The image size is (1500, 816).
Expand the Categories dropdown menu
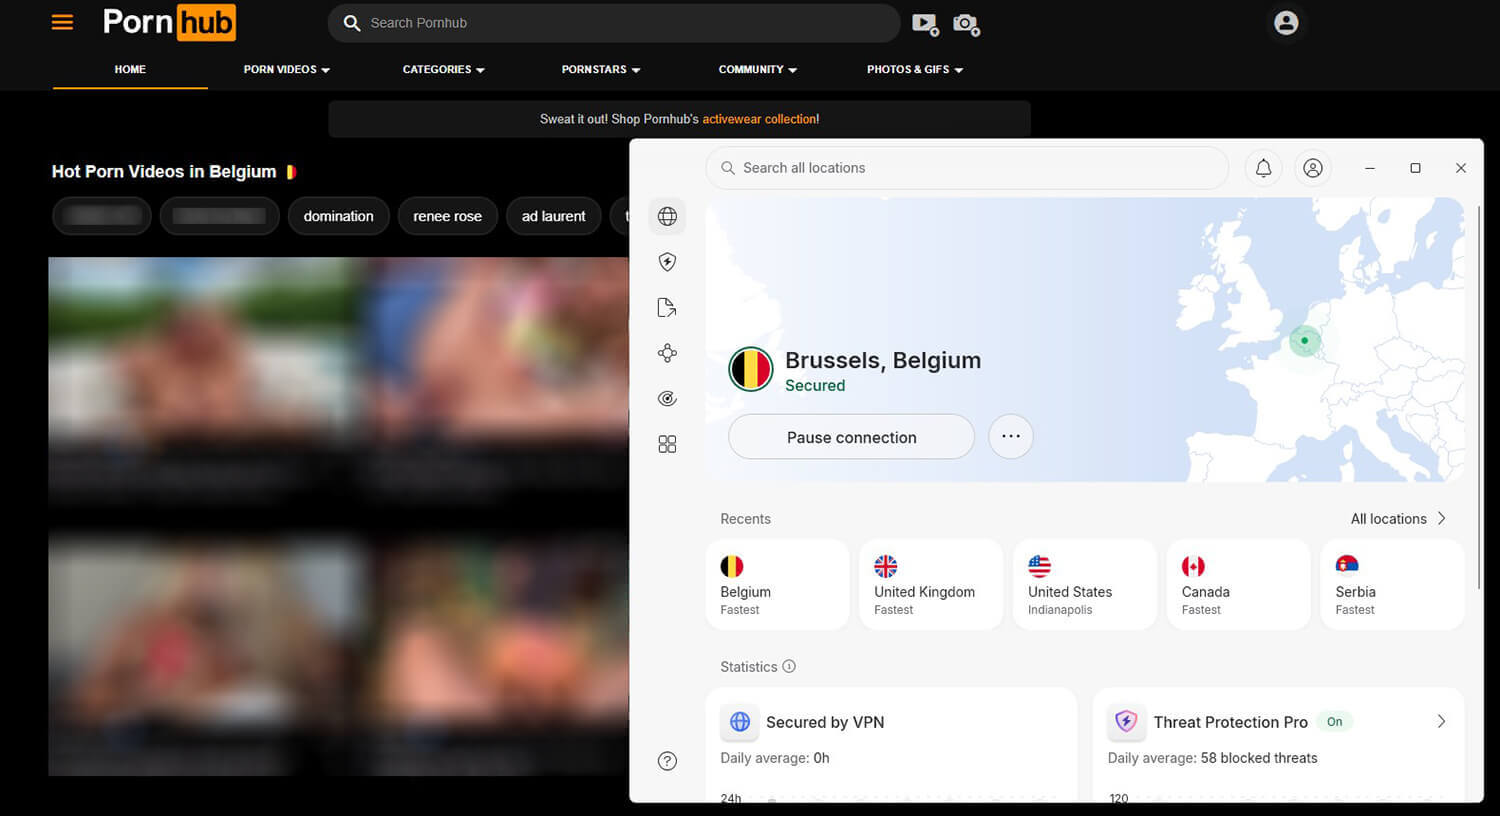pos(444,69)
